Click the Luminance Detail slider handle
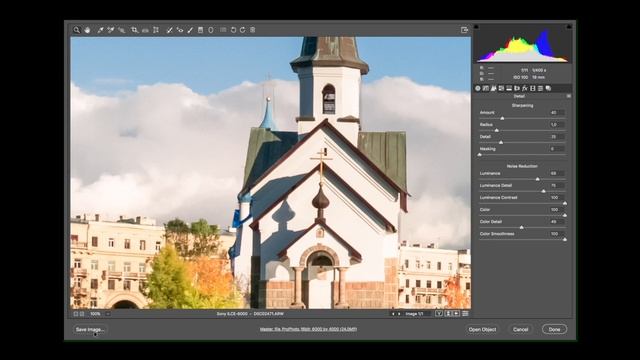Screen dimensions: 640x360 tap(543, 191)
